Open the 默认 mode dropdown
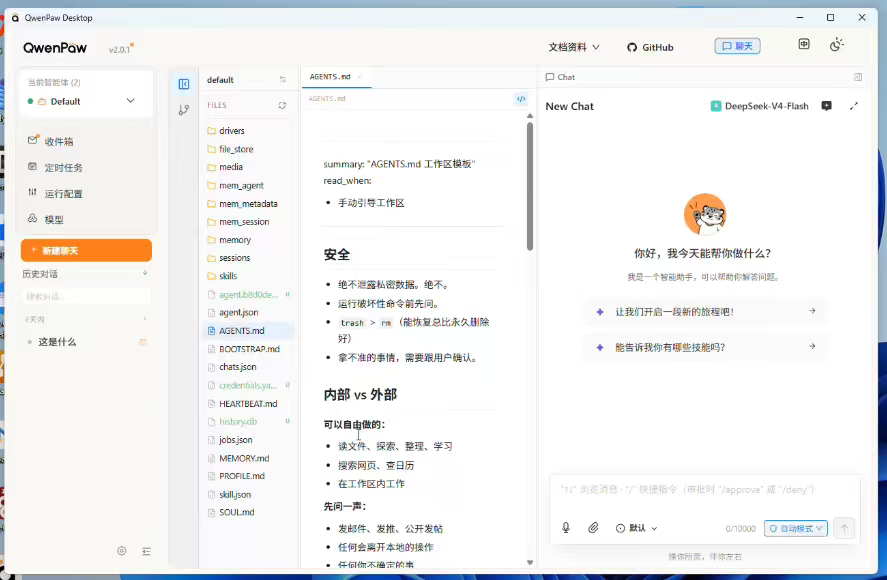This screenshot has width=887, height=580. tap(636, 528)
